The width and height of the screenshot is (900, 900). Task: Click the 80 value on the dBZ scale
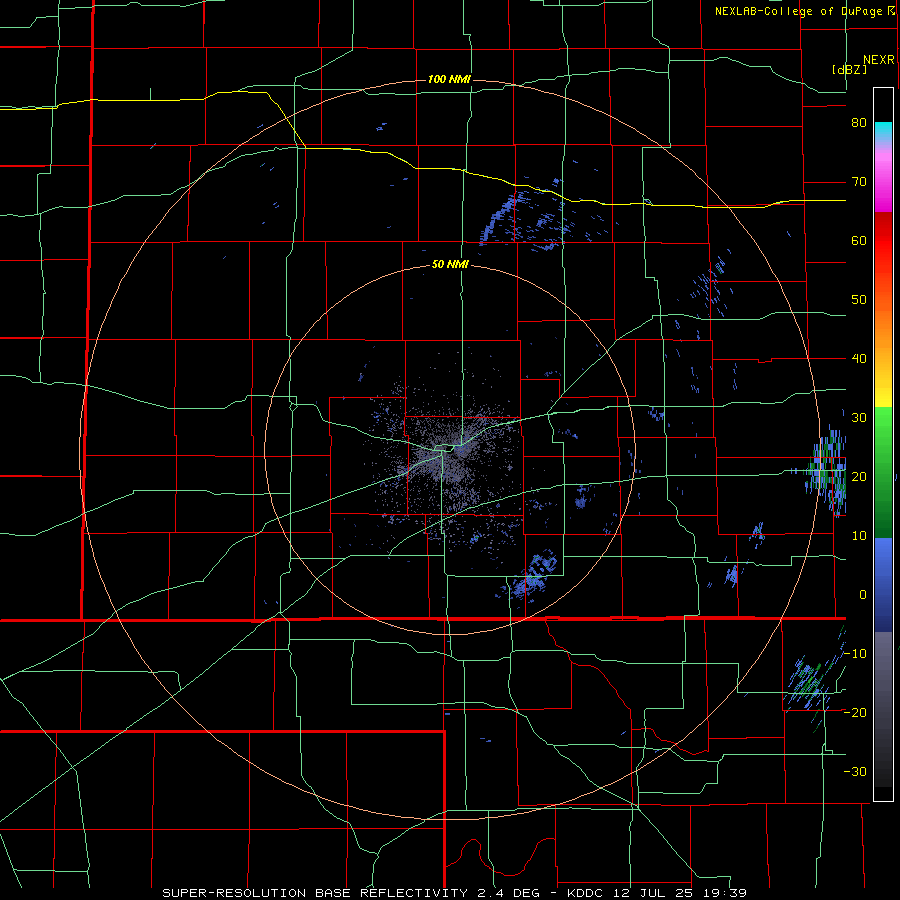(x=859, y=123)
